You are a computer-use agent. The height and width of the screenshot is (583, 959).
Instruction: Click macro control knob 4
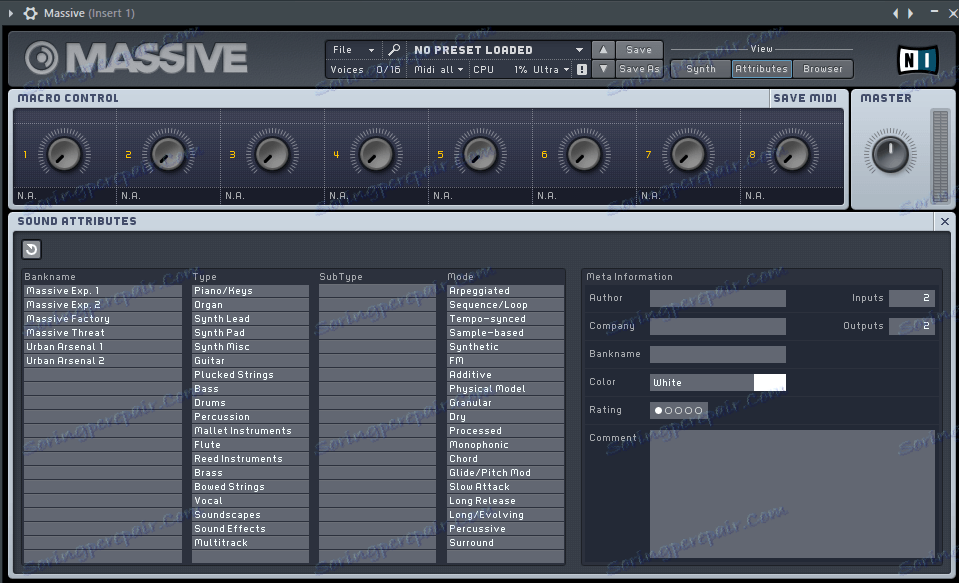(x=376, y=154)
